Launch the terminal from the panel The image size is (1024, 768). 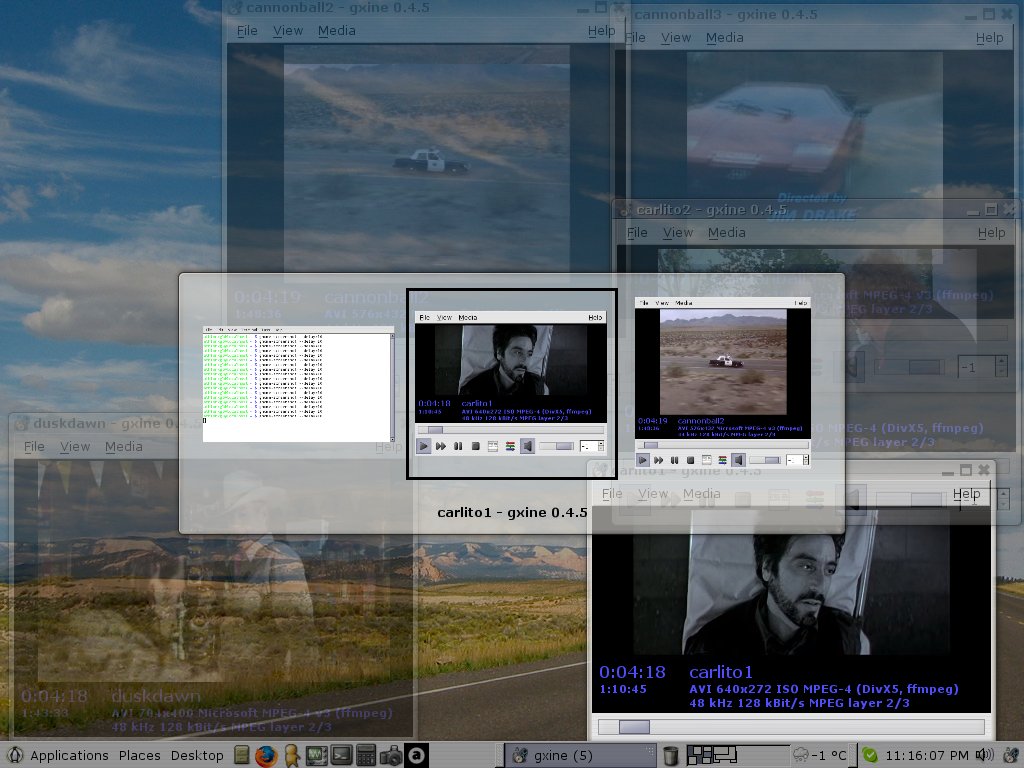[x=342, y=756]
